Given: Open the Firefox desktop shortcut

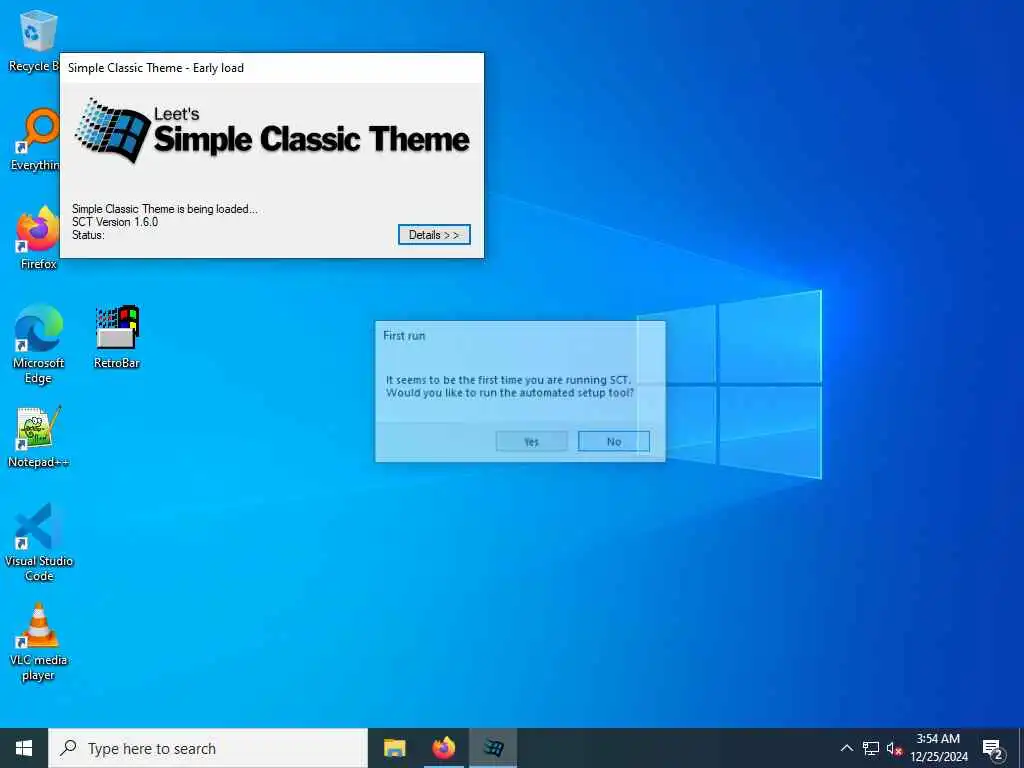Looking at the screenshot, I should (38, 237).
